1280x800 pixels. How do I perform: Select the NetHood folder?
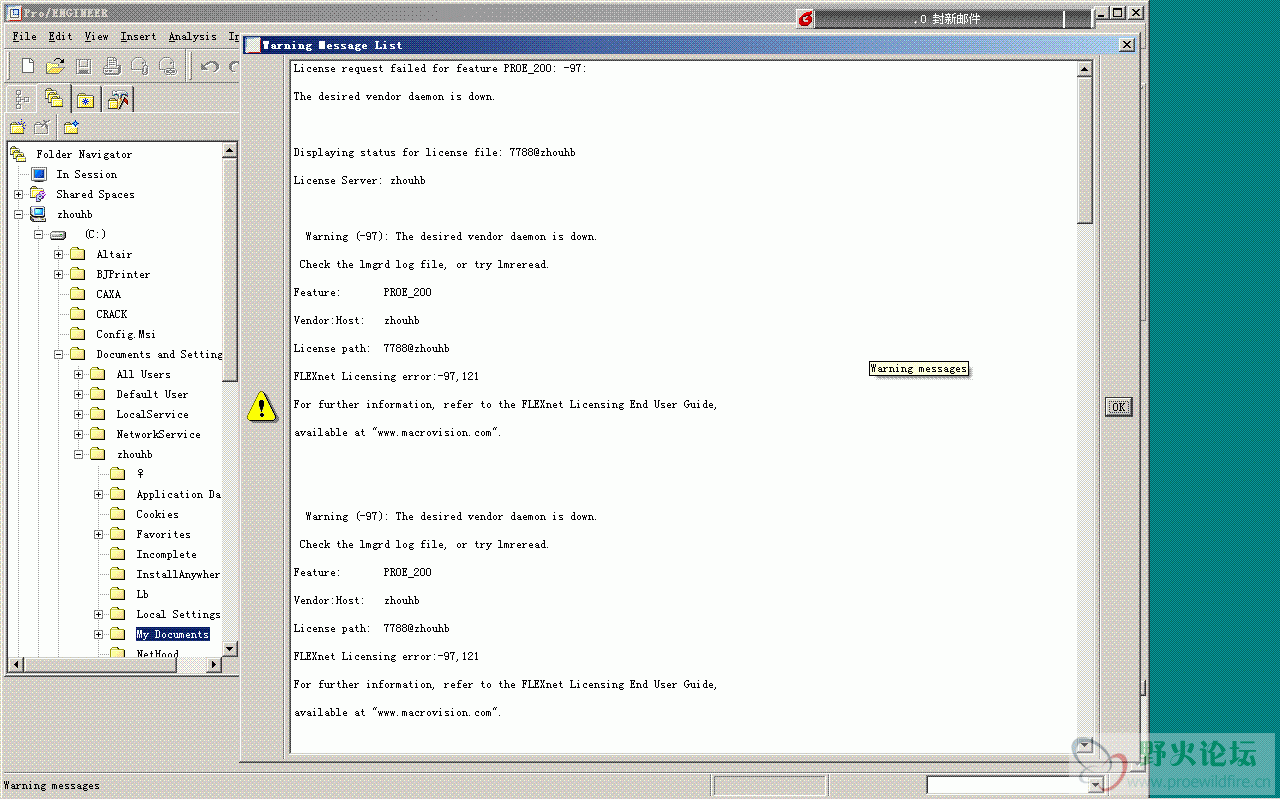pyautogui.click(x=157, y=653)
